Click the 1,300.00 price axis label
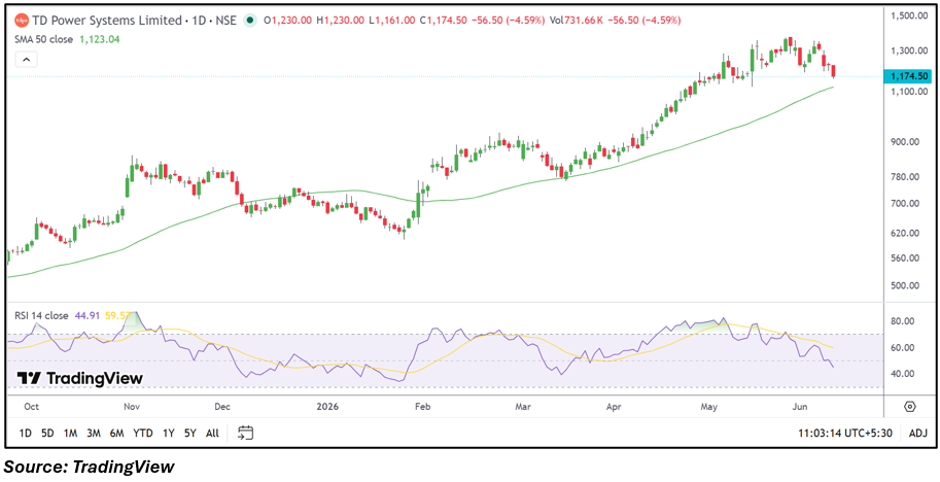 click(908, 50)
